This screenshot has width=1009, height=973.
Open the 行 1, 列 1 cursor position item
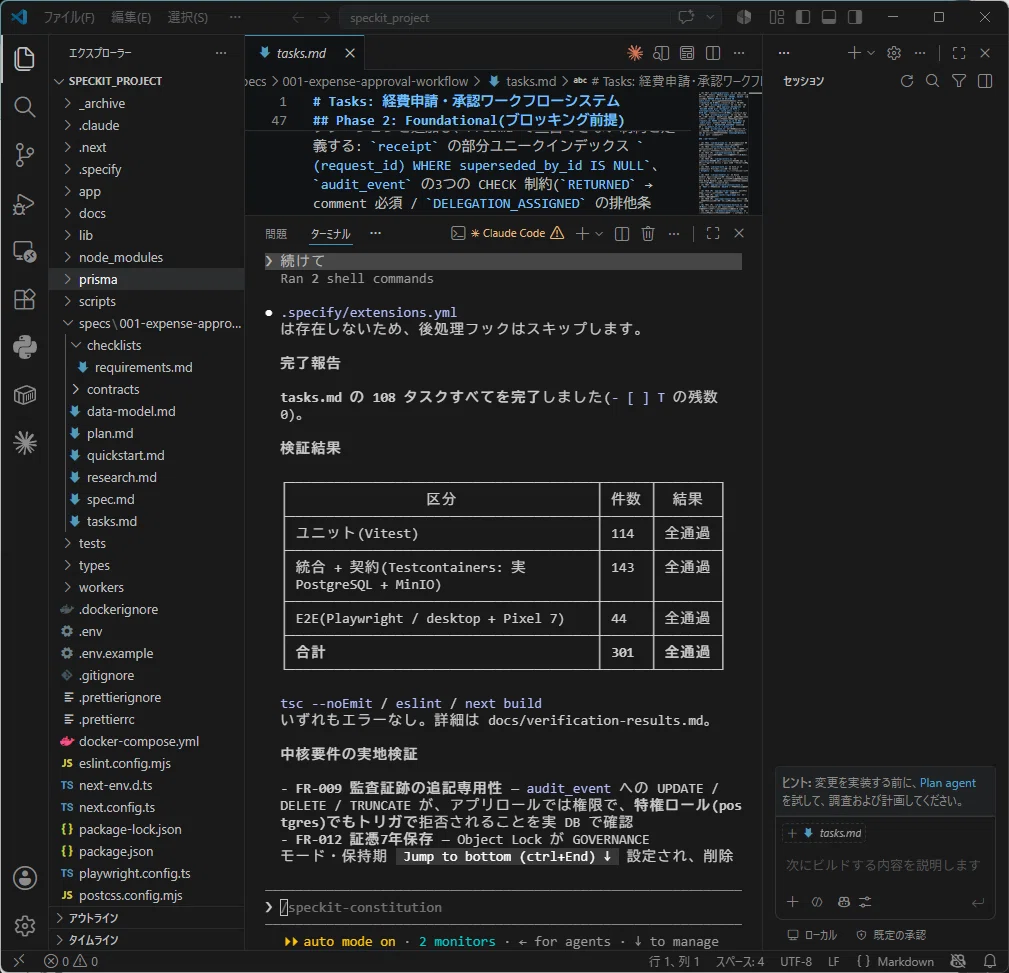(x=674, y=961)
